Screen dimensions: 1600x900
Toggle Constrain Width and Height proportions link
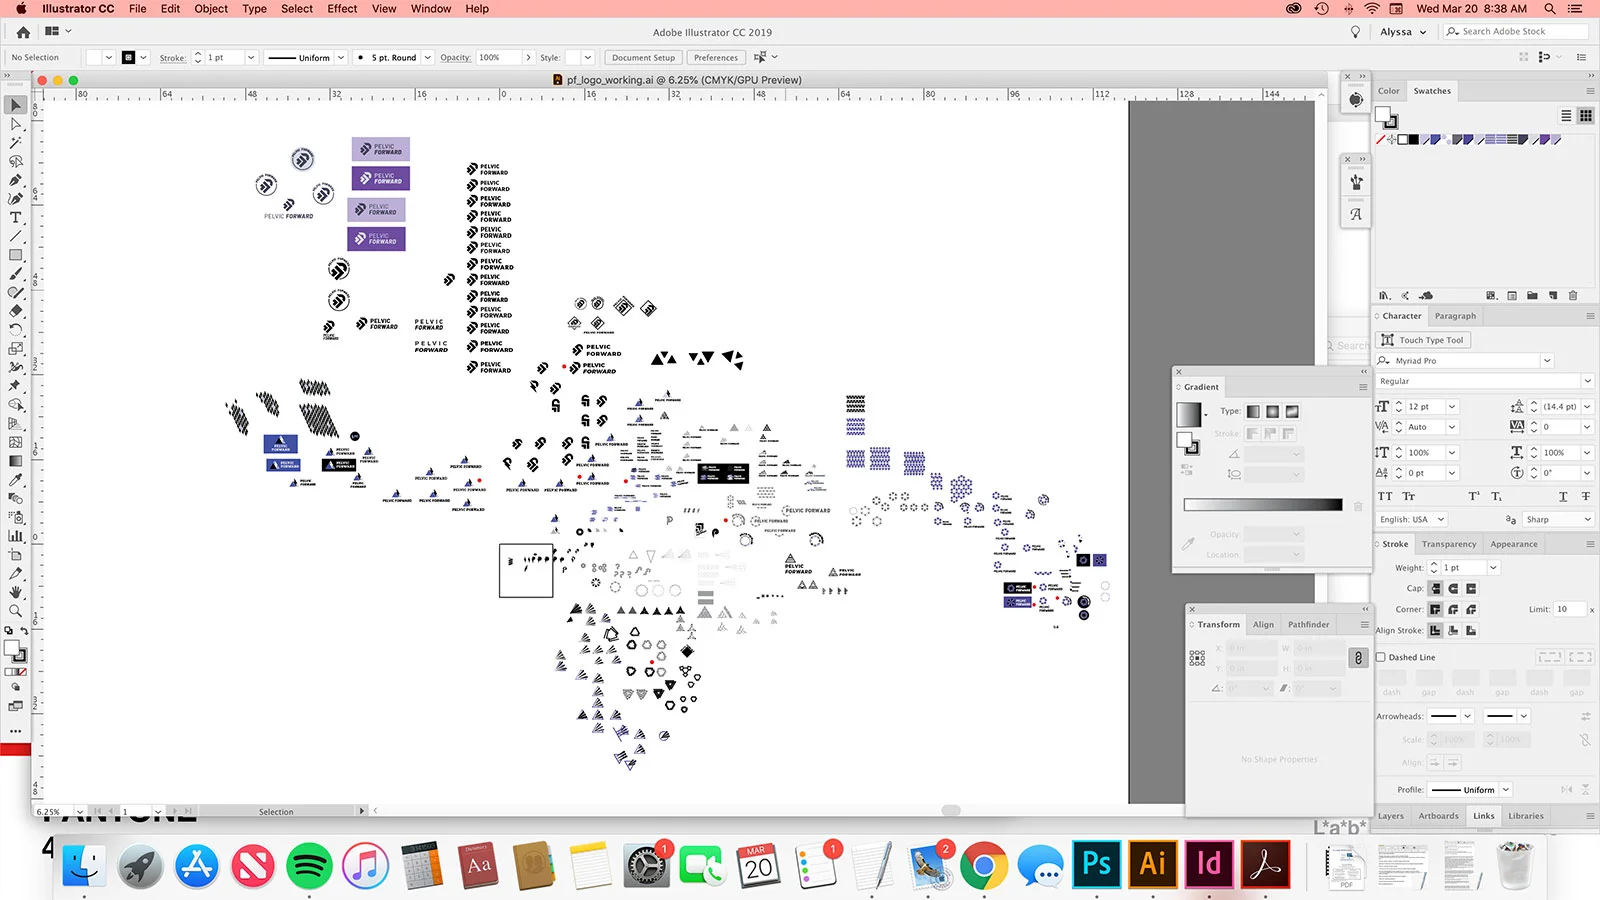(x=1358, y=657)
